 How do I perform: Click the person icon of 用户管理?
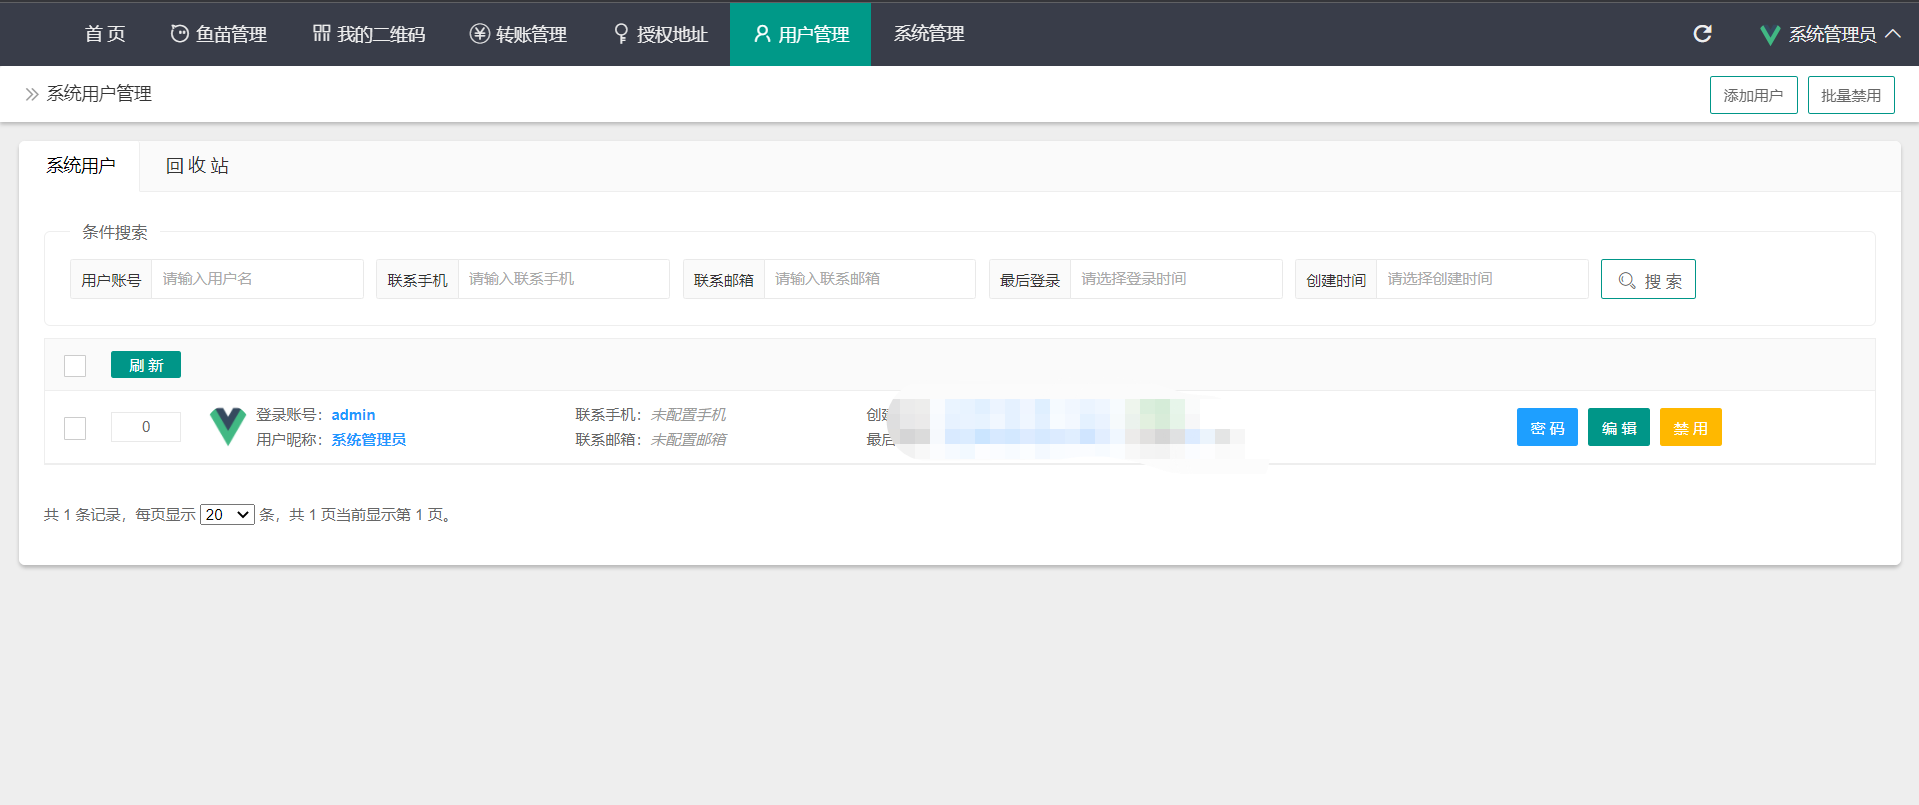coord(762,34)
